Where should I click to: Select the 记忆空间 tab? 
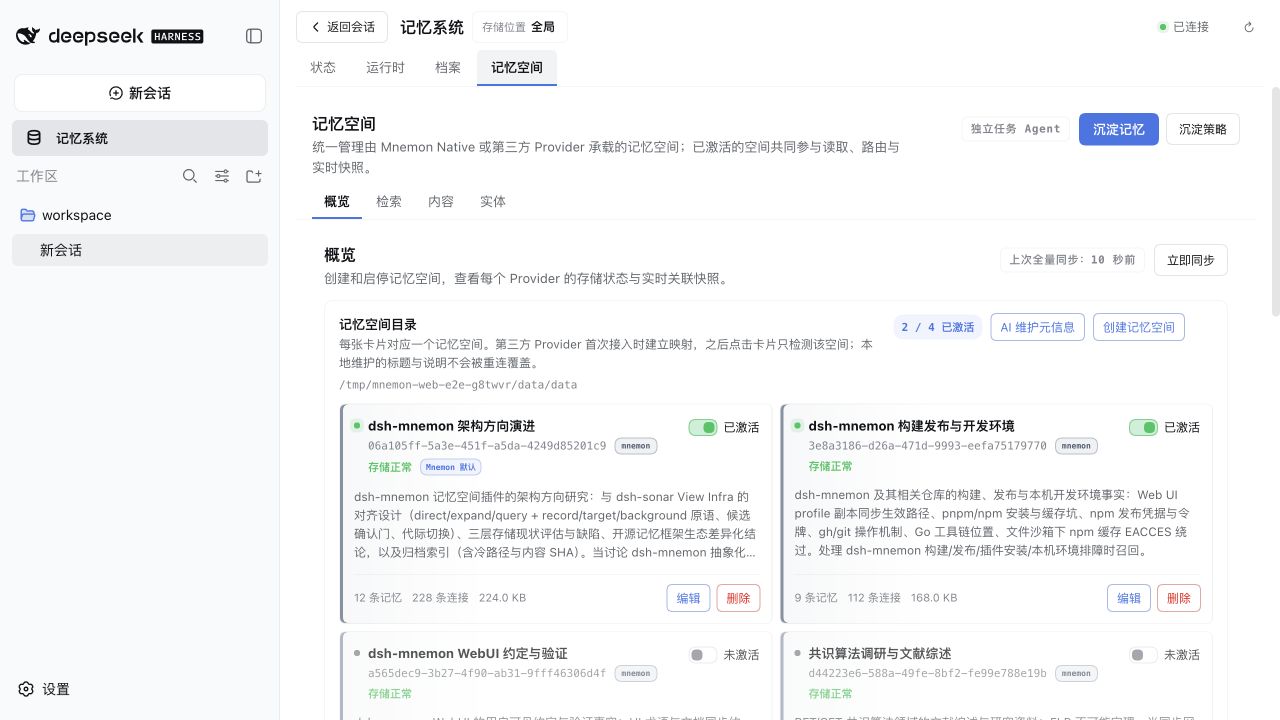click(517, 67)
